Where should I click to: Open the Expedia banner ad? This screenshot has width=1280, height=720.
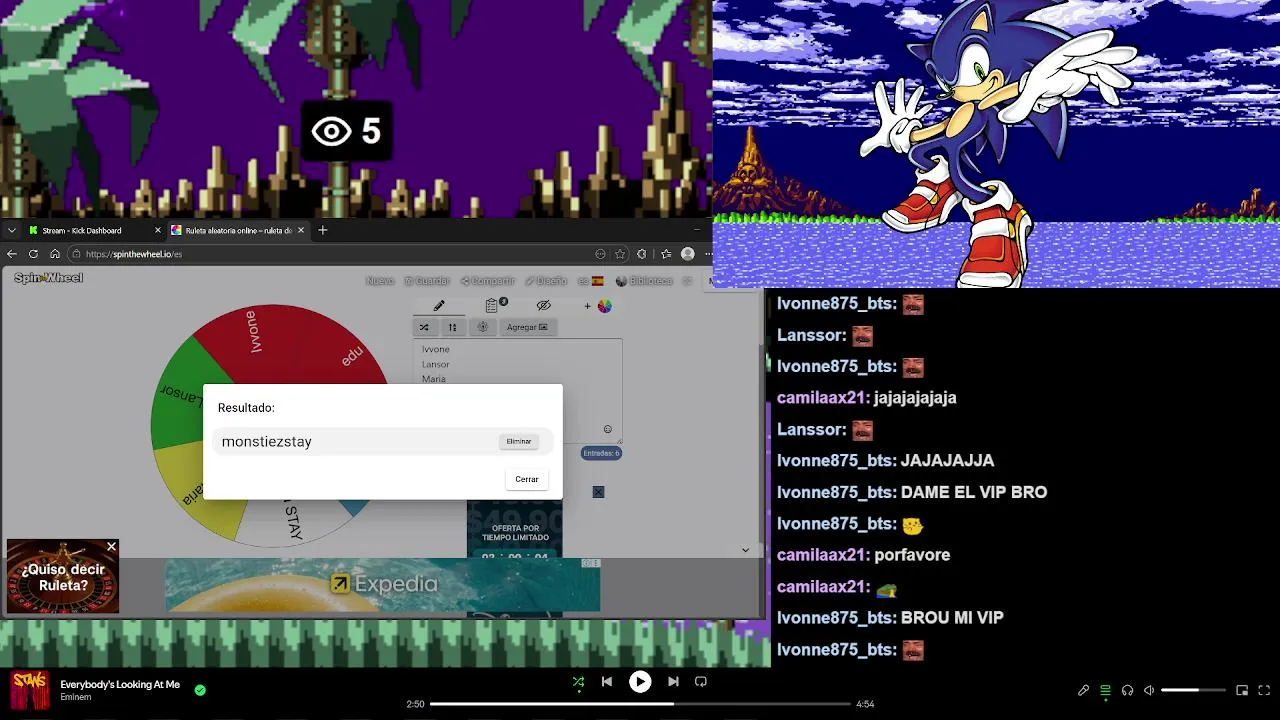click(382, 584)
